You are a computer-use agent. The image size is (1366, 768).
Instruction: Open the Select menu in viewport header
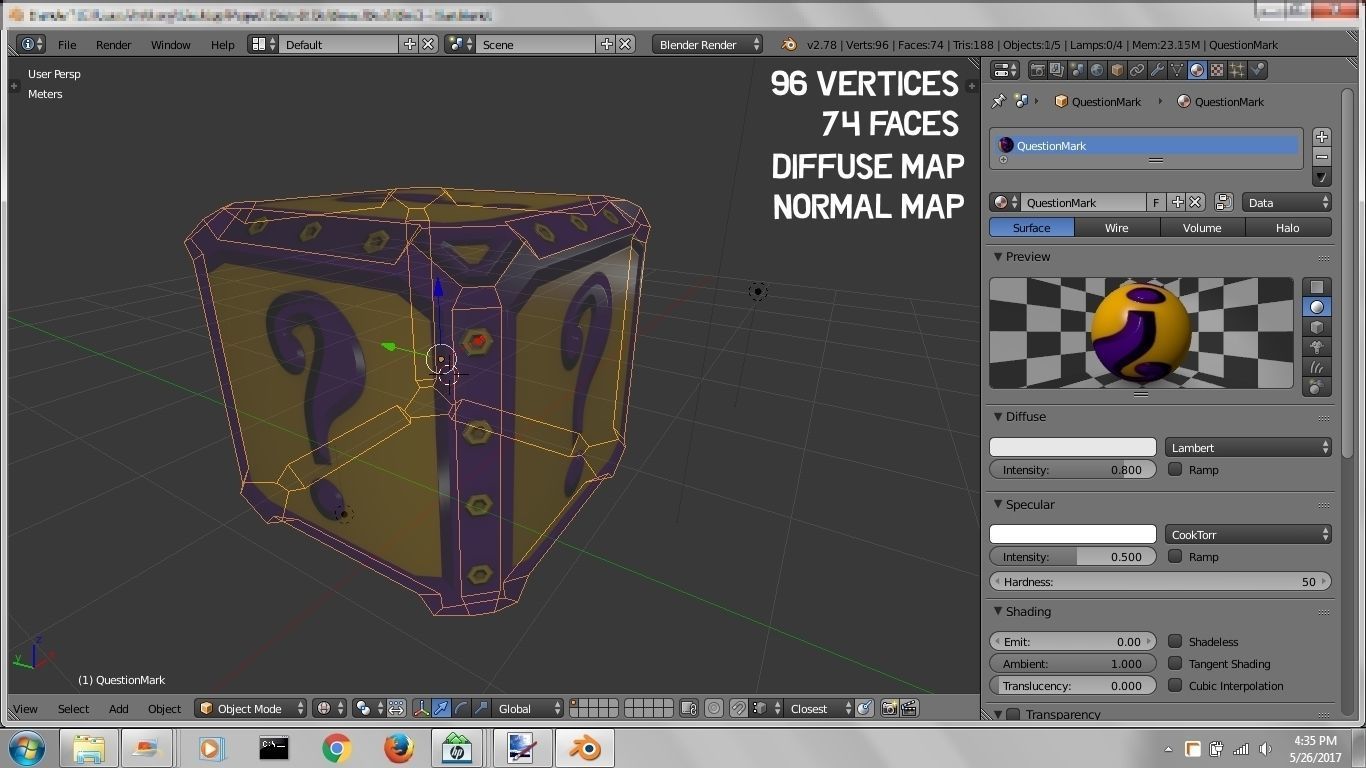(x=73, y=708)
